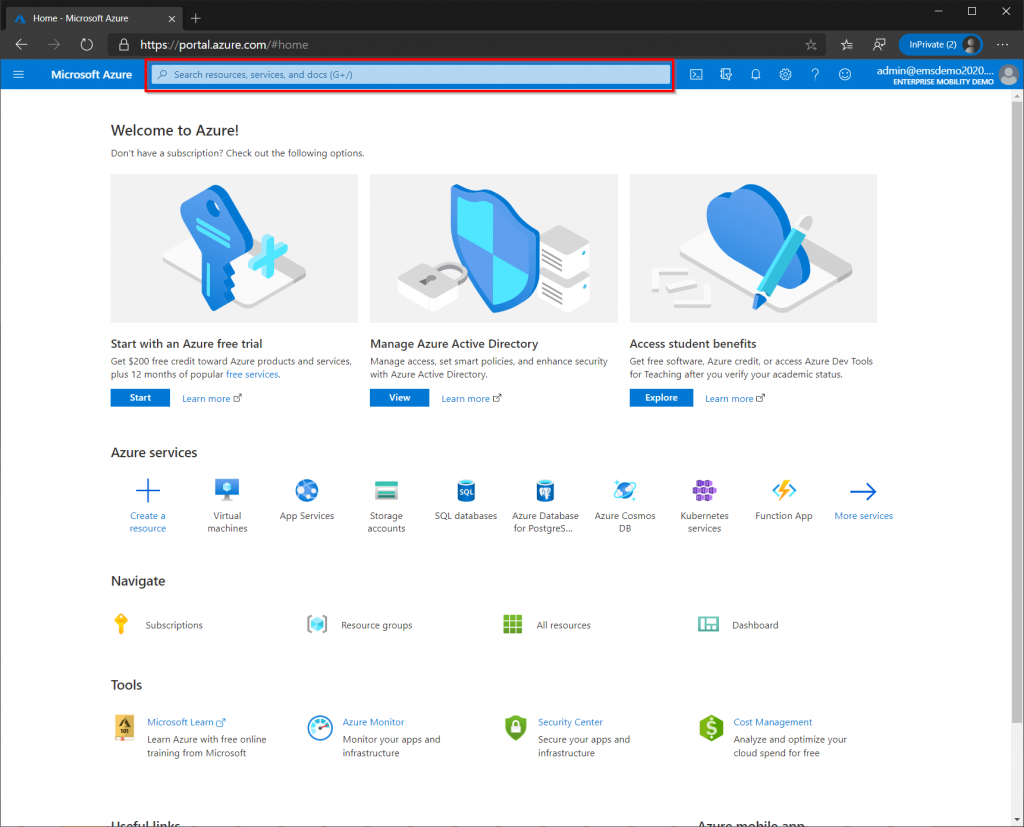Open Azure Database for PostgreSQL icon
This screenshot has height=827, width=1024.
click(545, 491)
